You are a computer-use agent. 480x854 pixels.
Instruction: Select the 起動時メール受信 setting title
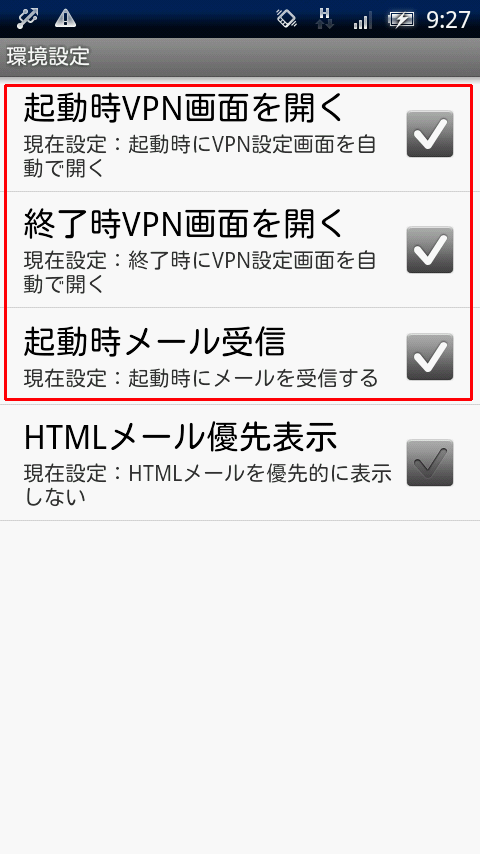(155, 341)
